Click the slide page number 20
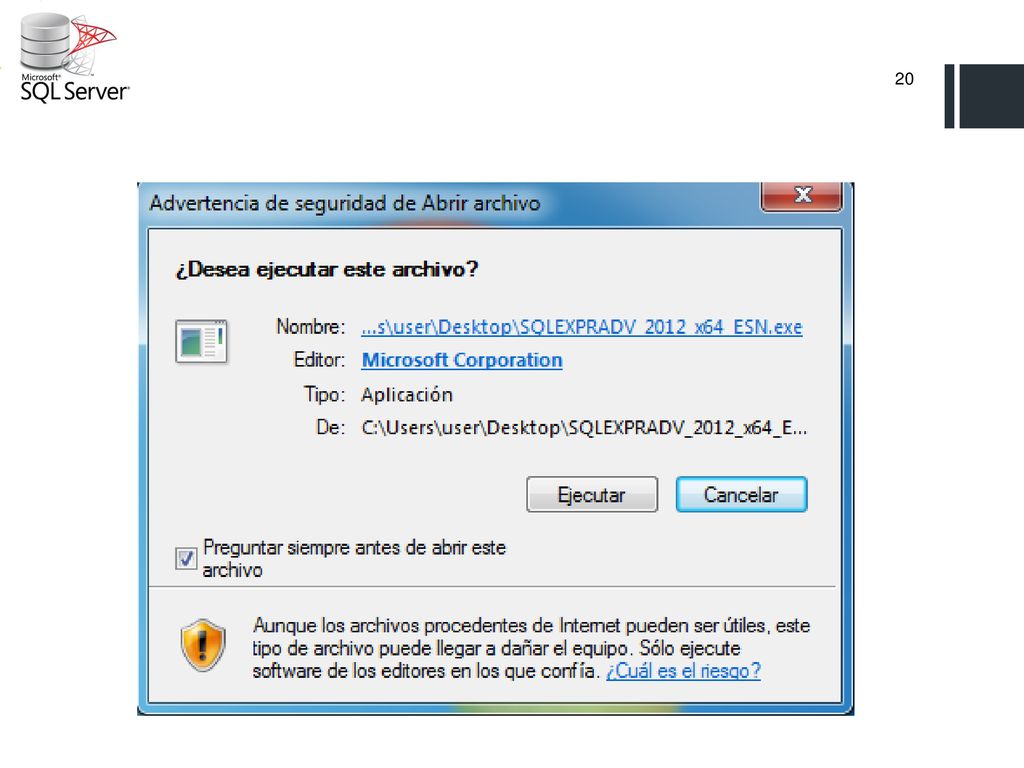 904,79
